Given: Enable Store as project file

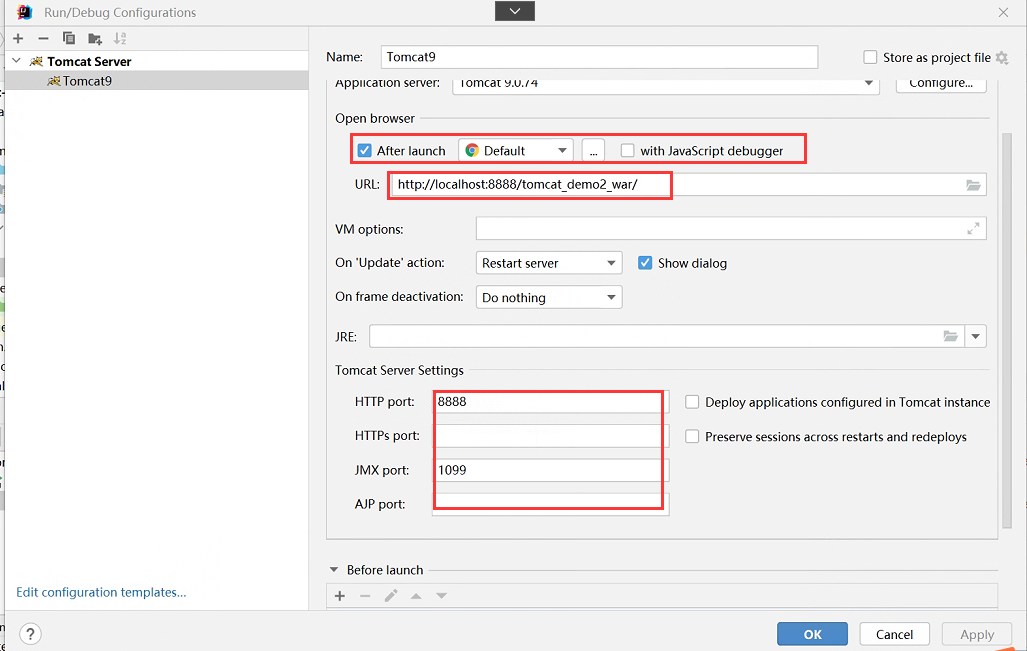Looking at the screenshot, I should tap(870, 57).
